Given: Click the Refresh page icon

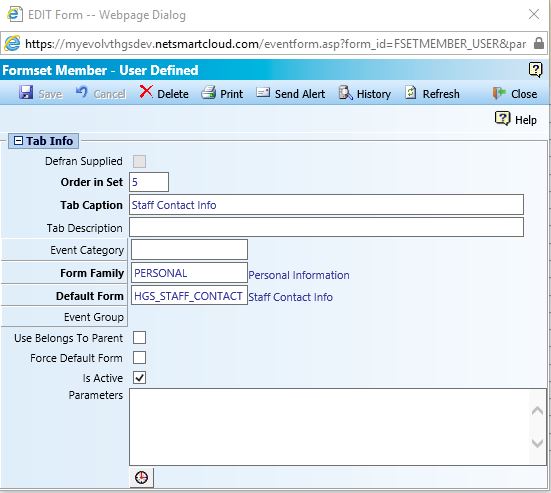Looking at the screenshot, I should [410, 93].
